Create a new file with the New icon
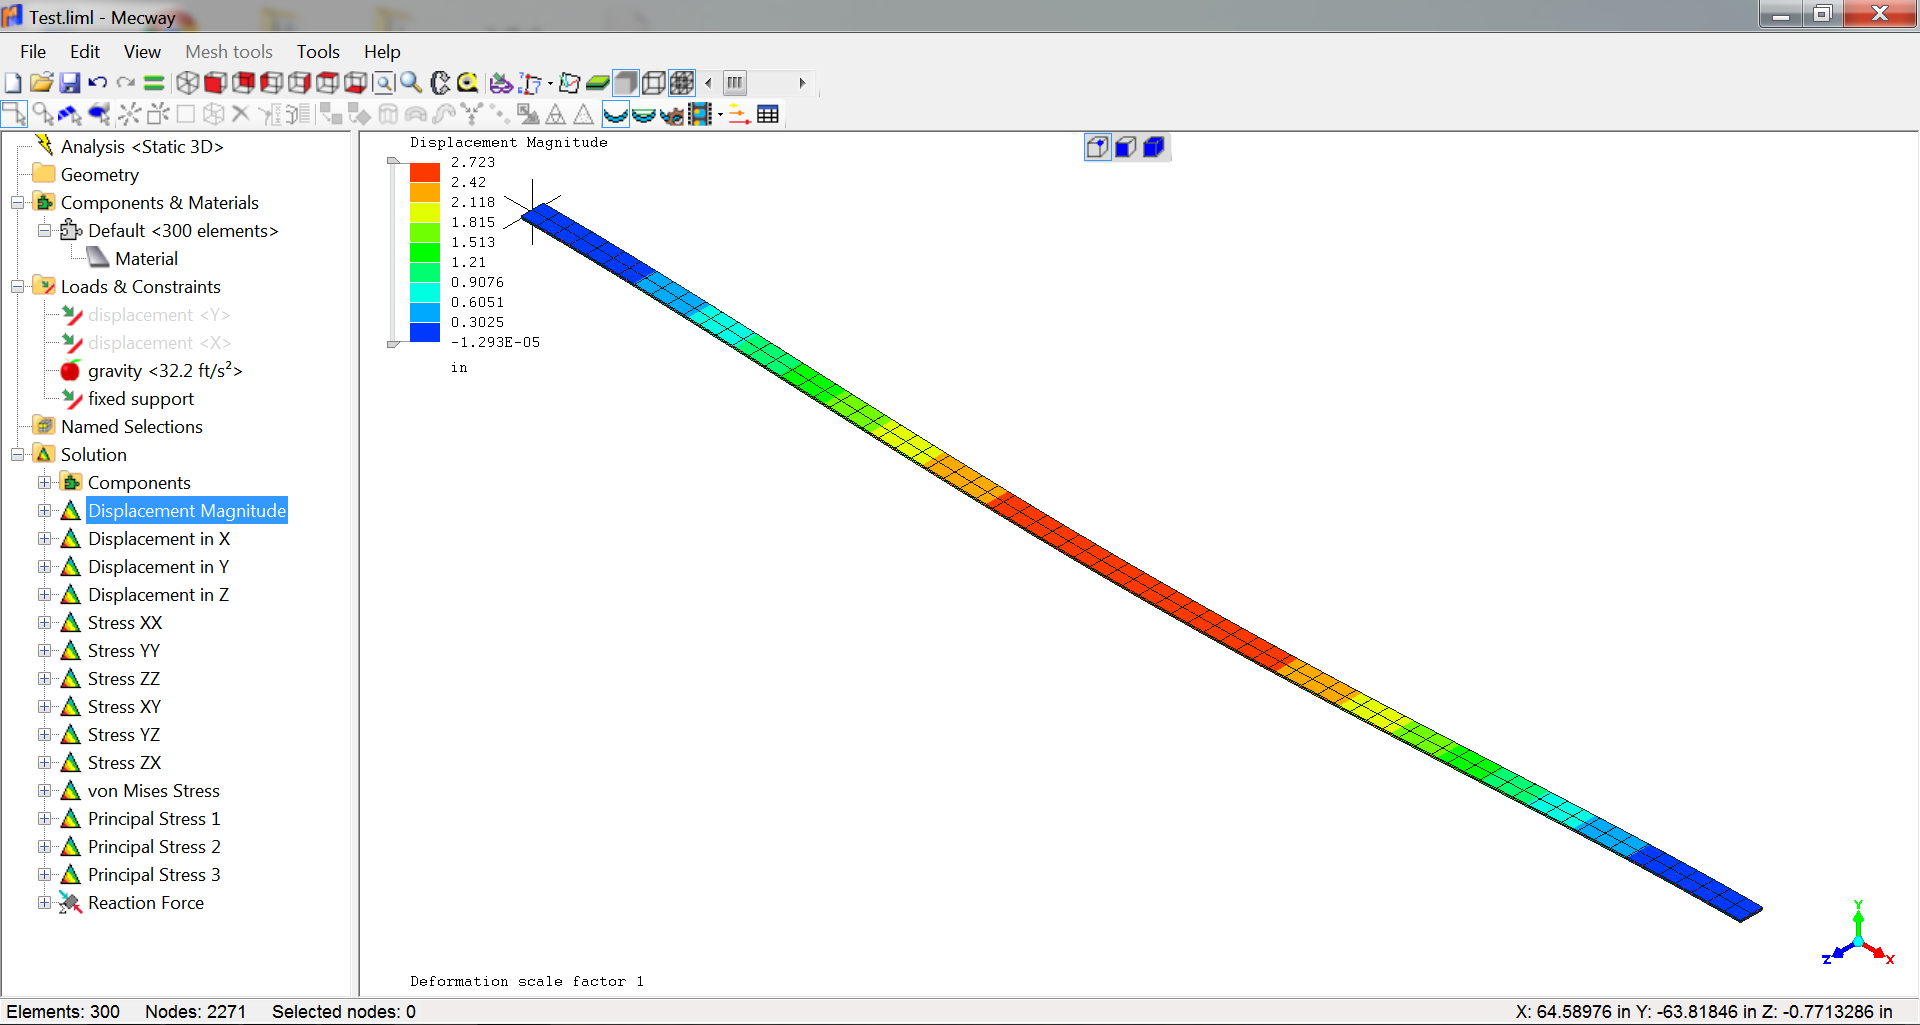 tap(13, 83)
